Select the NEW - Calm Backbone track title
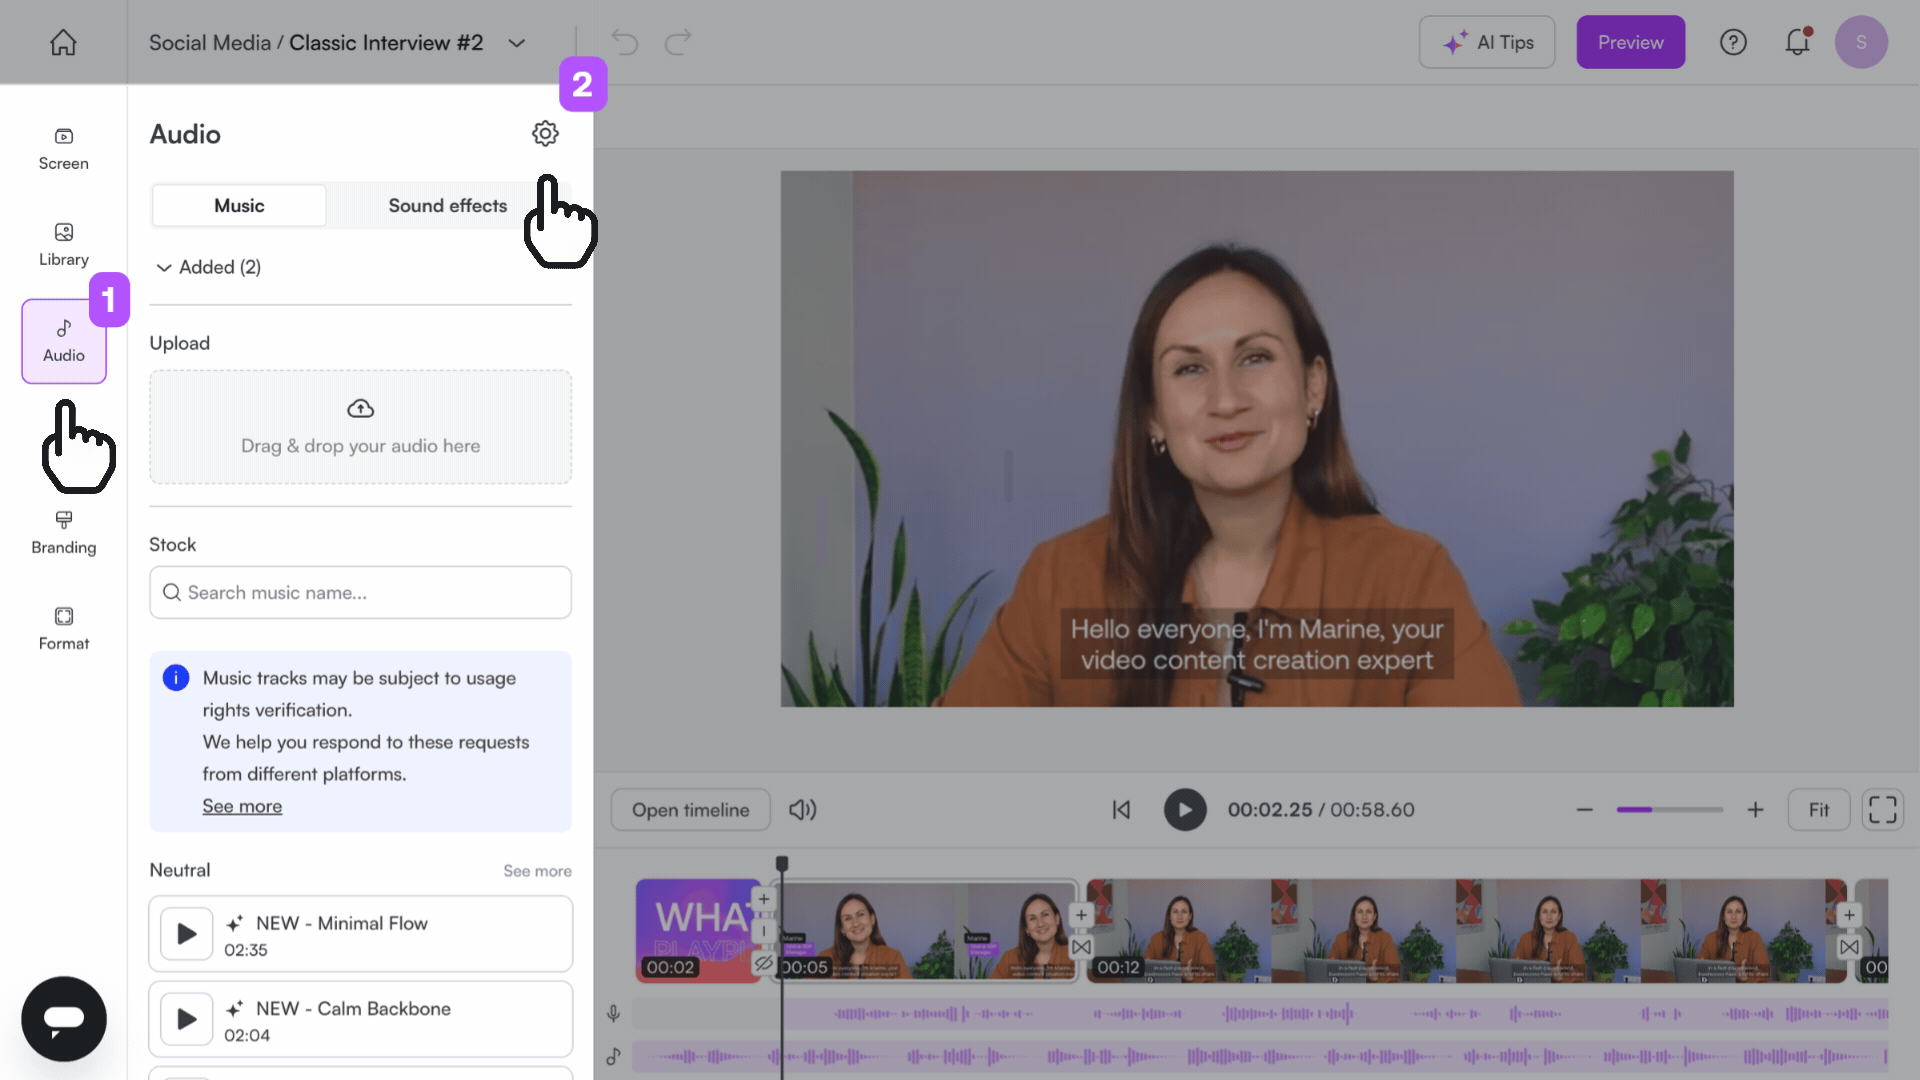1920x1080 pixels. pyautogui.click(x=353, y=1009)
